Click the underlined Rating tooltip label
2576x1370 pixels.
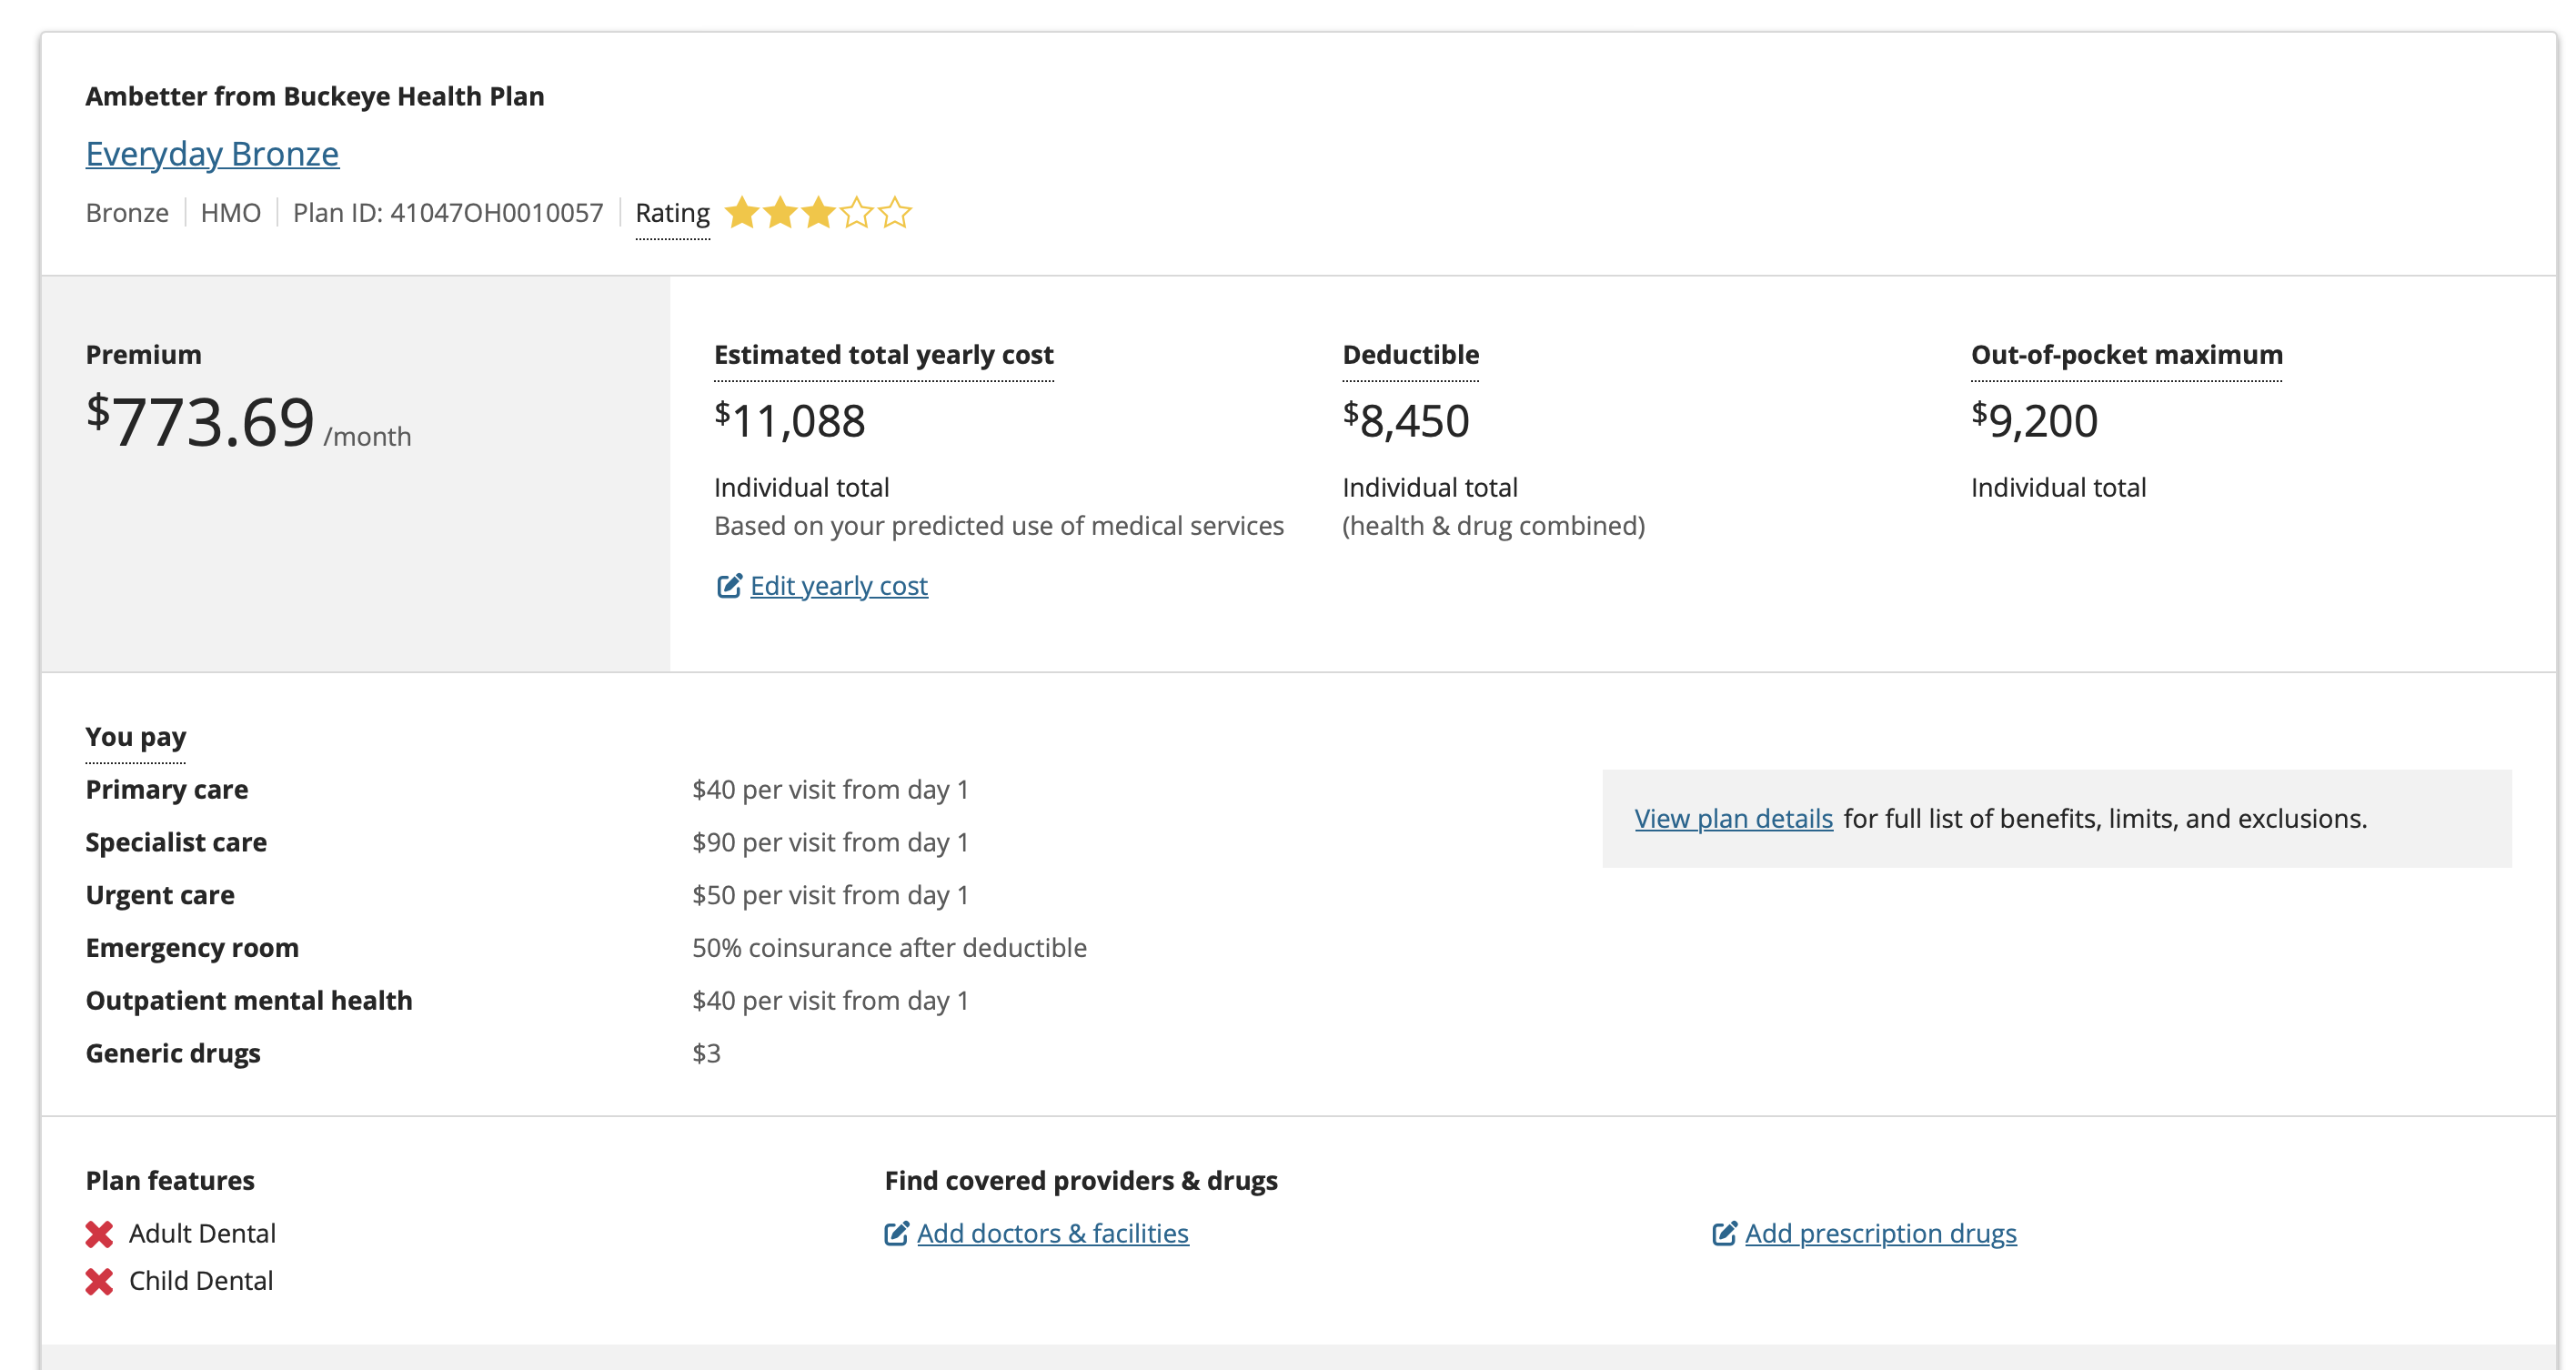tap(672, 213)
